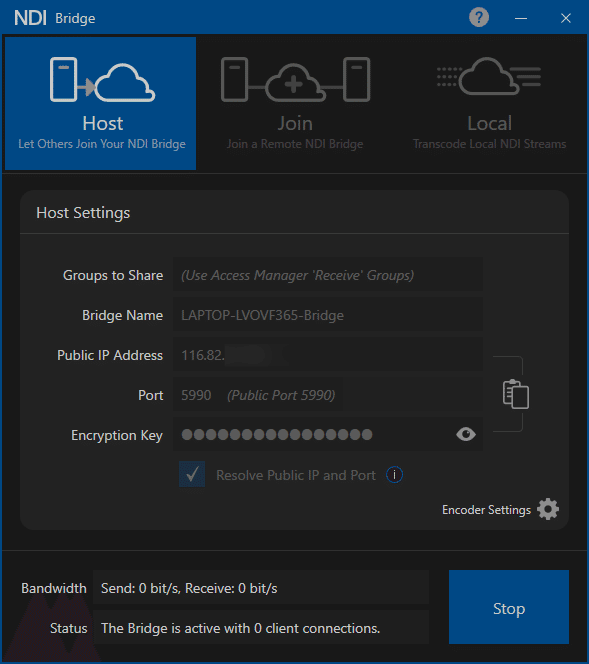589x664 pixels.
Task: Close the NDI Bridge window
Action: pos(566,18)
